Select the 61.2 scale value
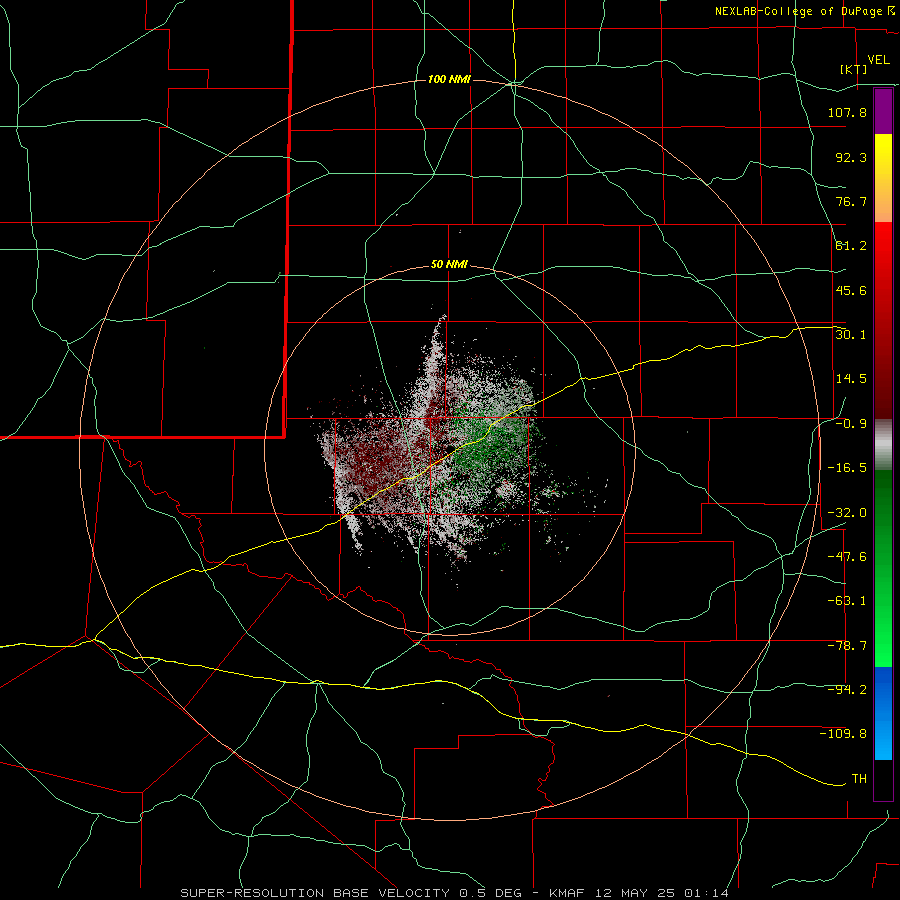Screen dimensions: 900x900 (x=851, y=246)
